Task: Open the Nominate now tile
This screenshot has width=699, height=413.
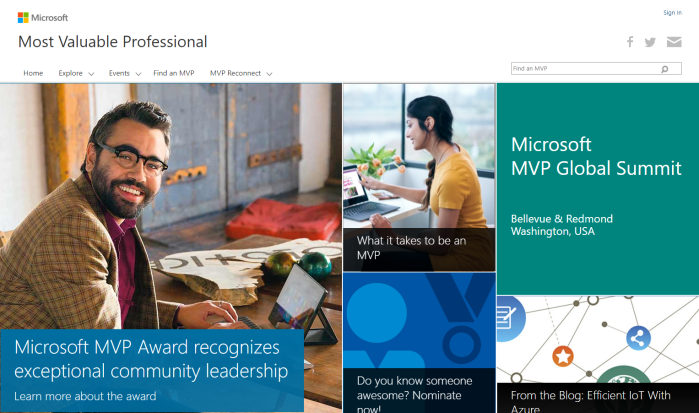Action: coord(419,343)
